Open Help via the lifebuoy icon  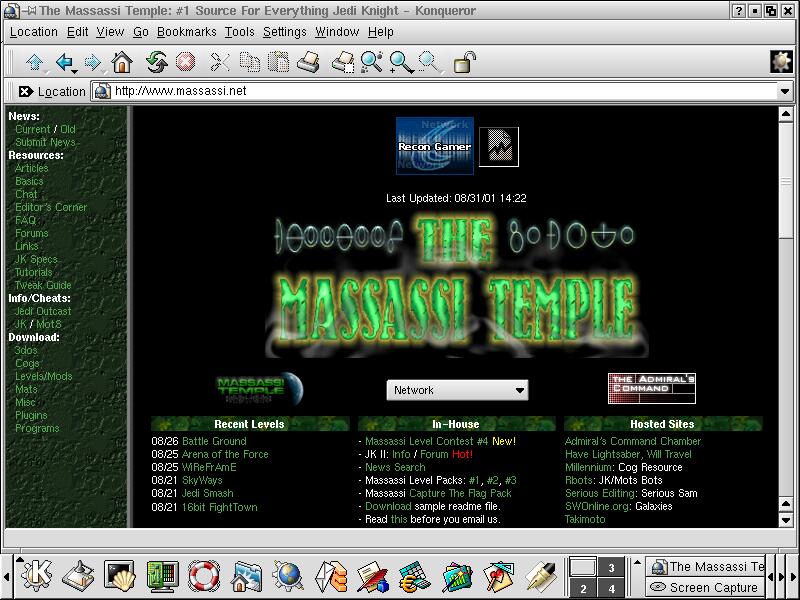[204, 577]
